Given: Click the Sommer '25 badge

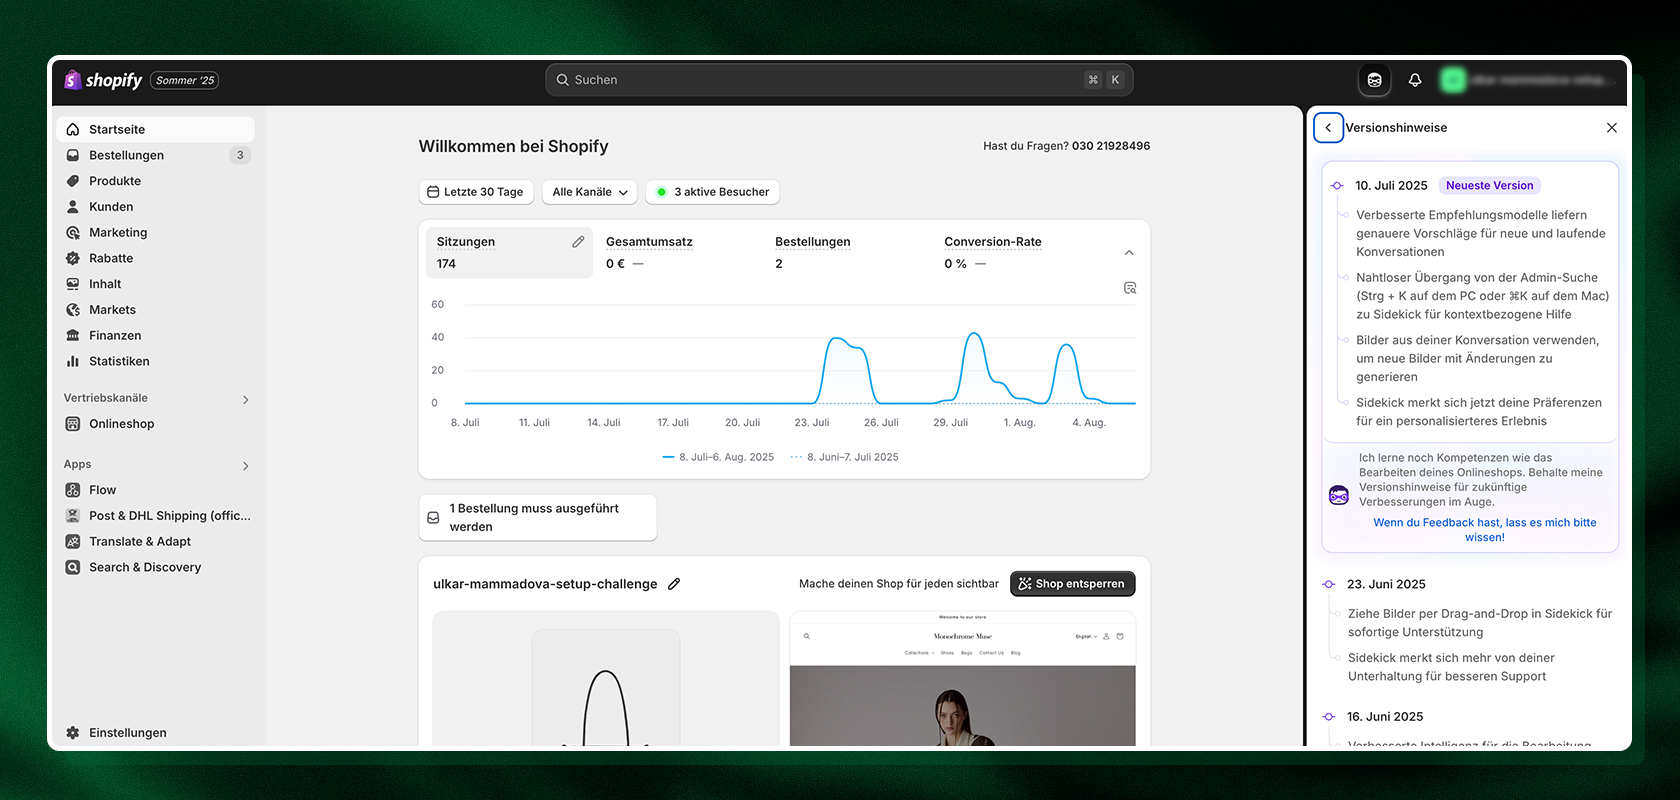Looking at the screenshot, I should coord(185,80).
